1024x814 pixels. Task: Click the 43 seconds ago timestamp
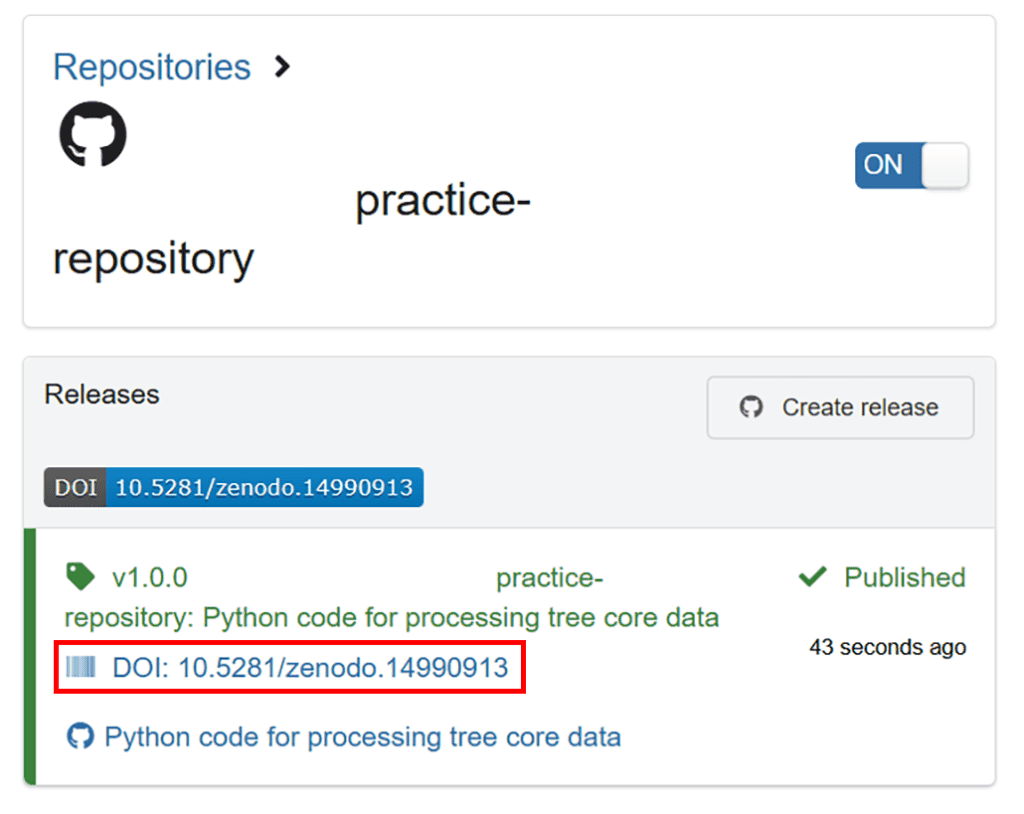[888, 647]
